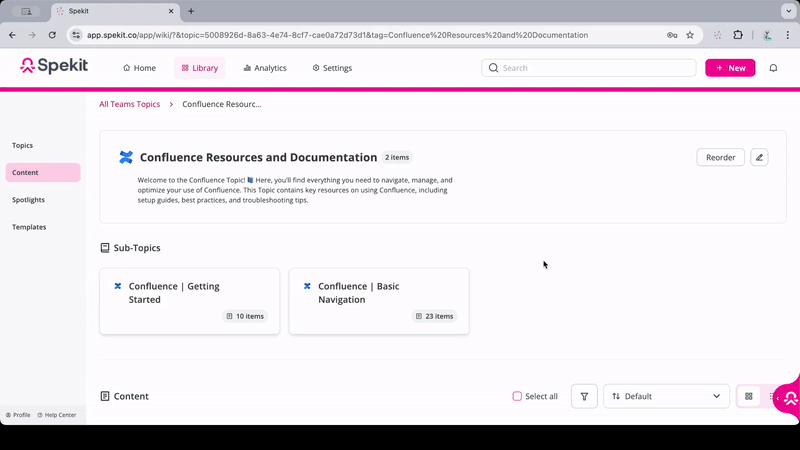
Task: Click the password key icon in the address bar
Action: tap(672, 35)
